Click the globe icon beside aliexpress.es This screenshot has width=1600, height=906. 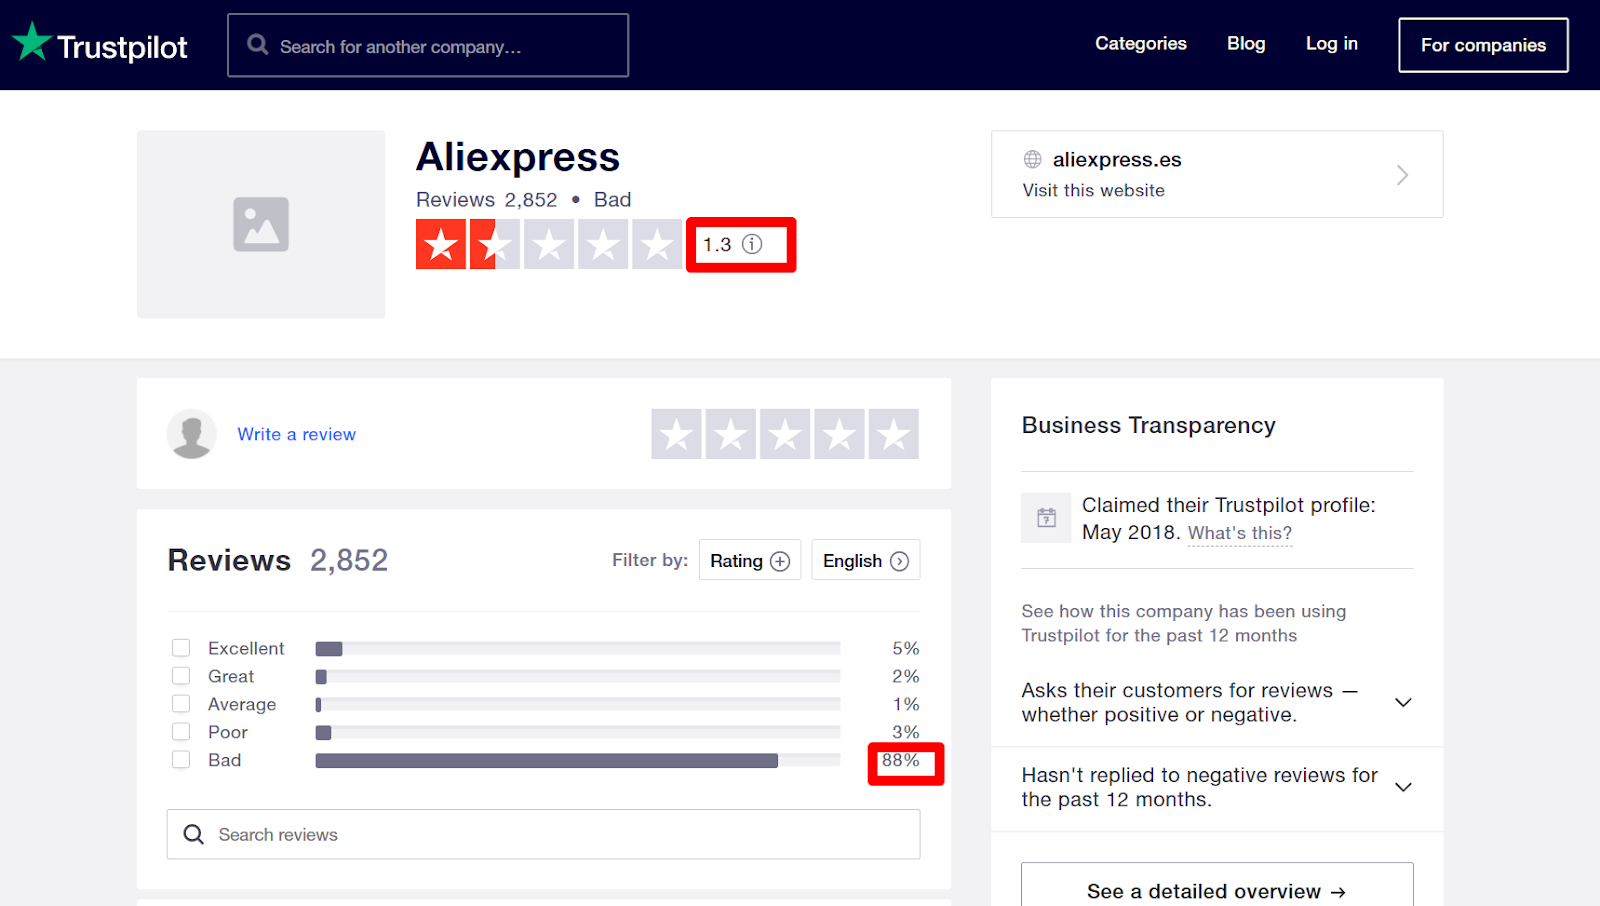(x=1032, y=160)
